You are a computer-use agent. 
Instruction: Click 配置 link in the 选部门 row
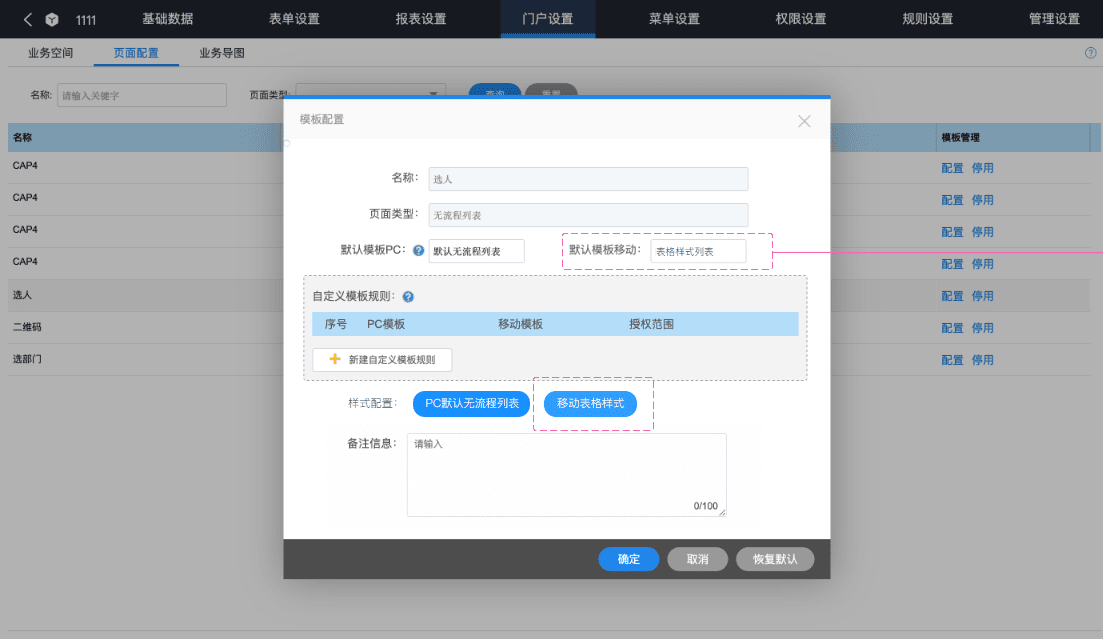coord(952,360)
